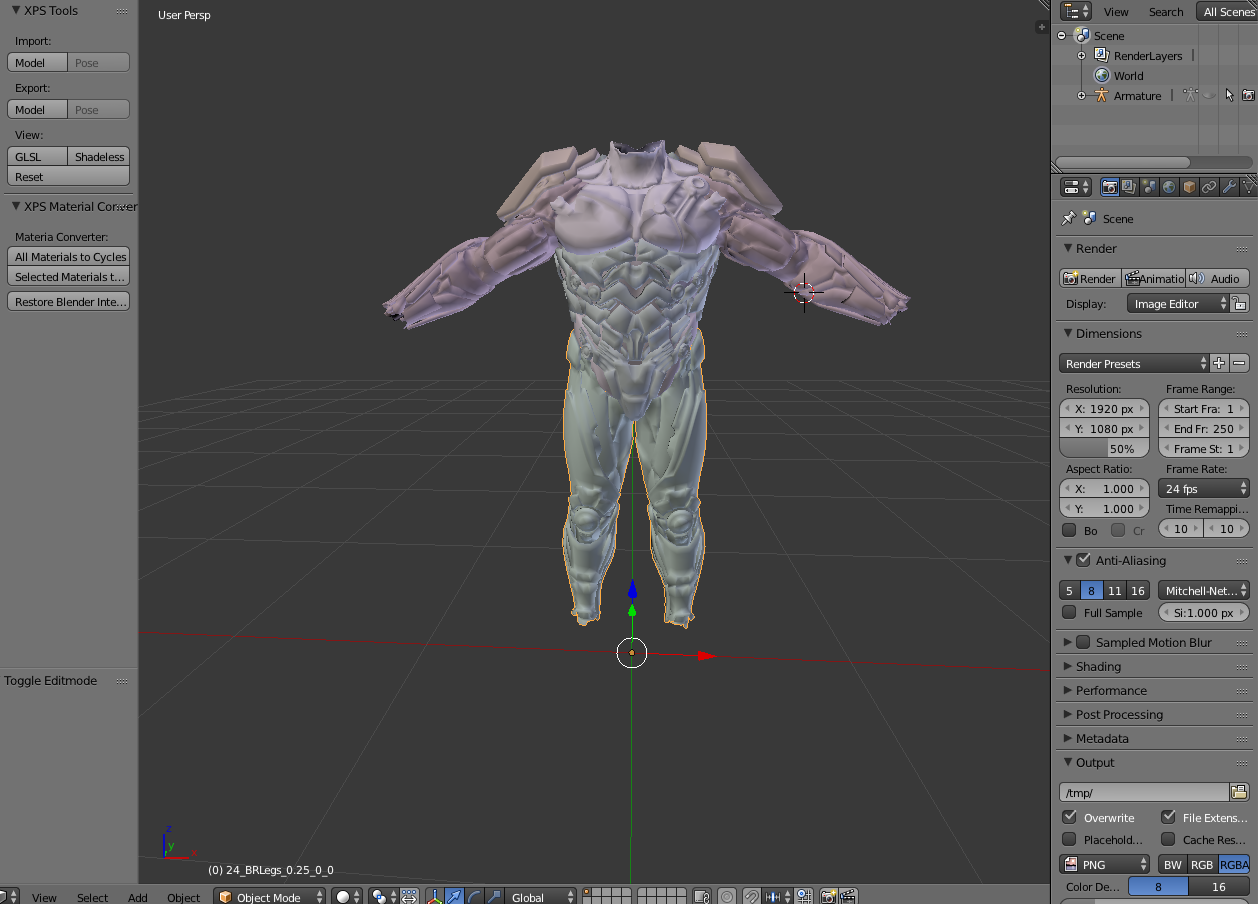
Task: Open the Constraints properties tab chain icon
Action: pos(1209,187)
